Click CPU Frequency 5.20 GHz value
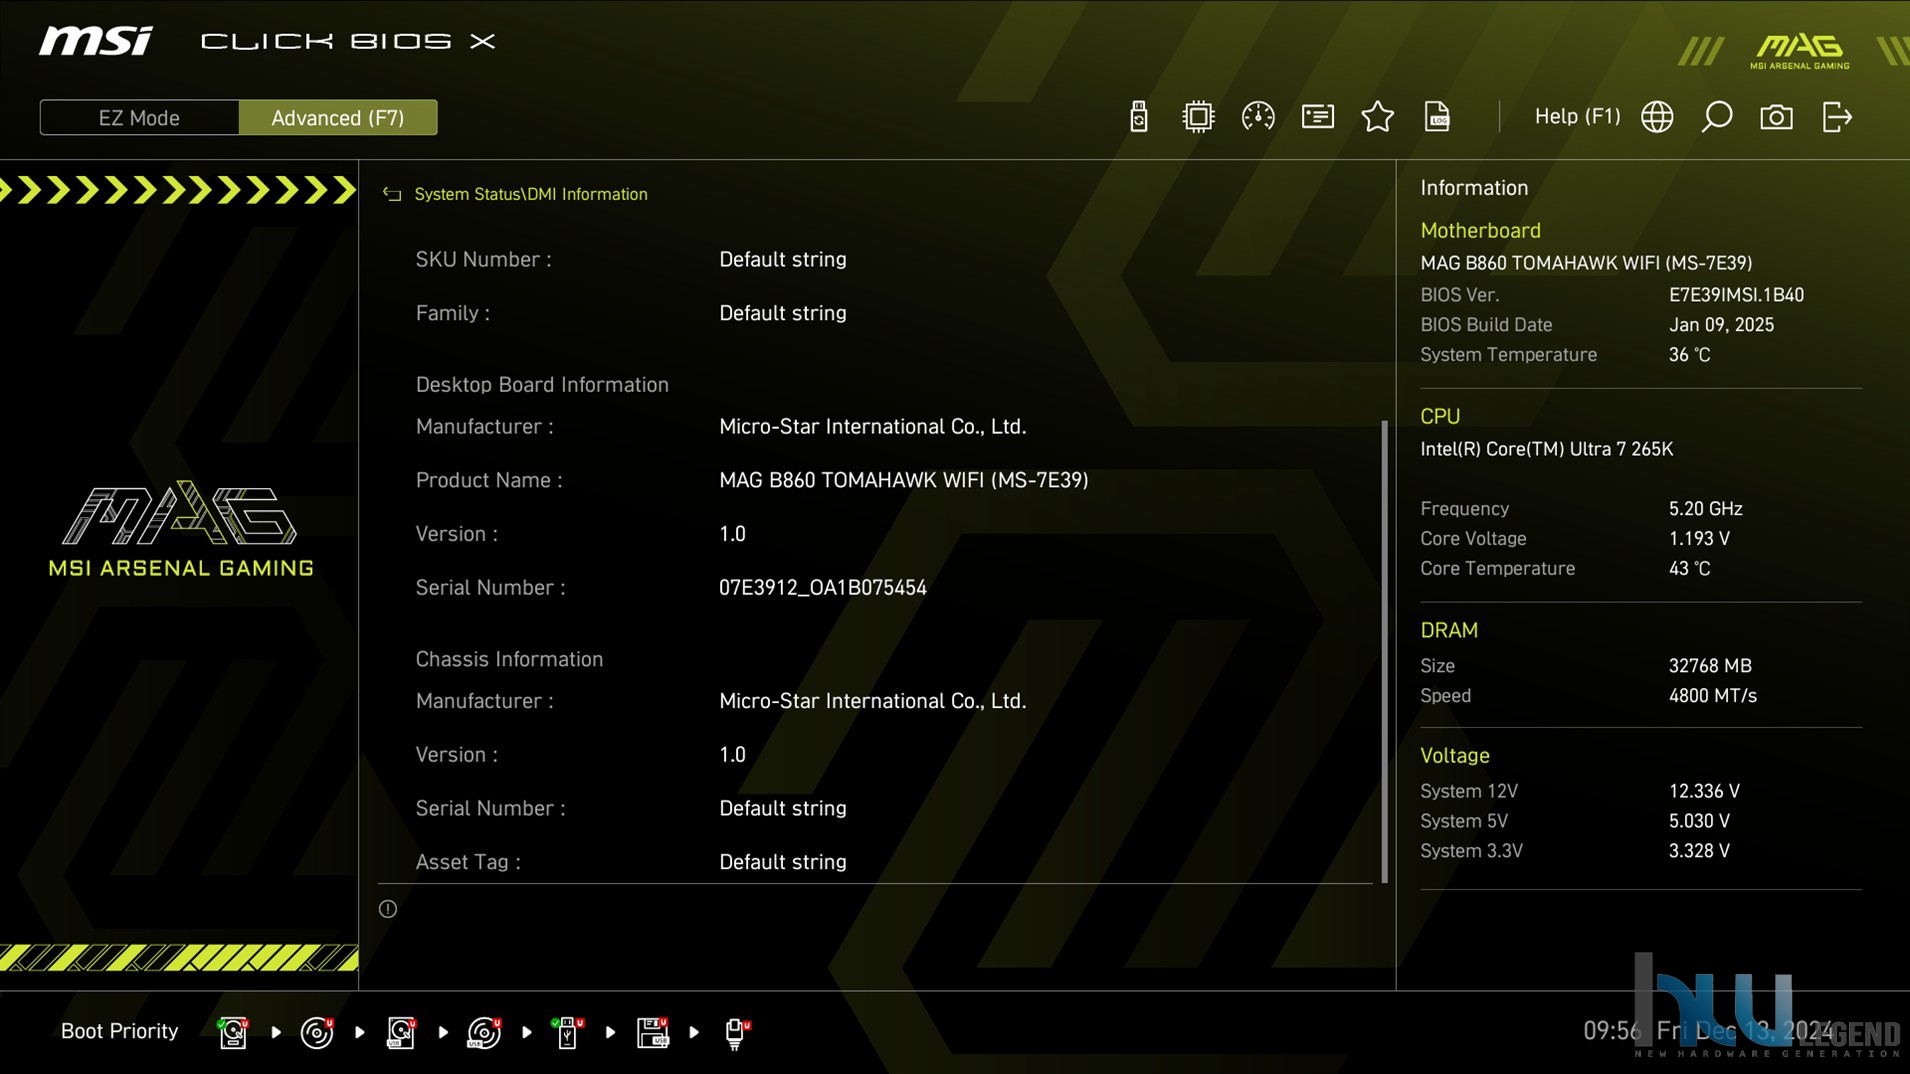The image size is (1910, 1074). (x=1705, y=509)
